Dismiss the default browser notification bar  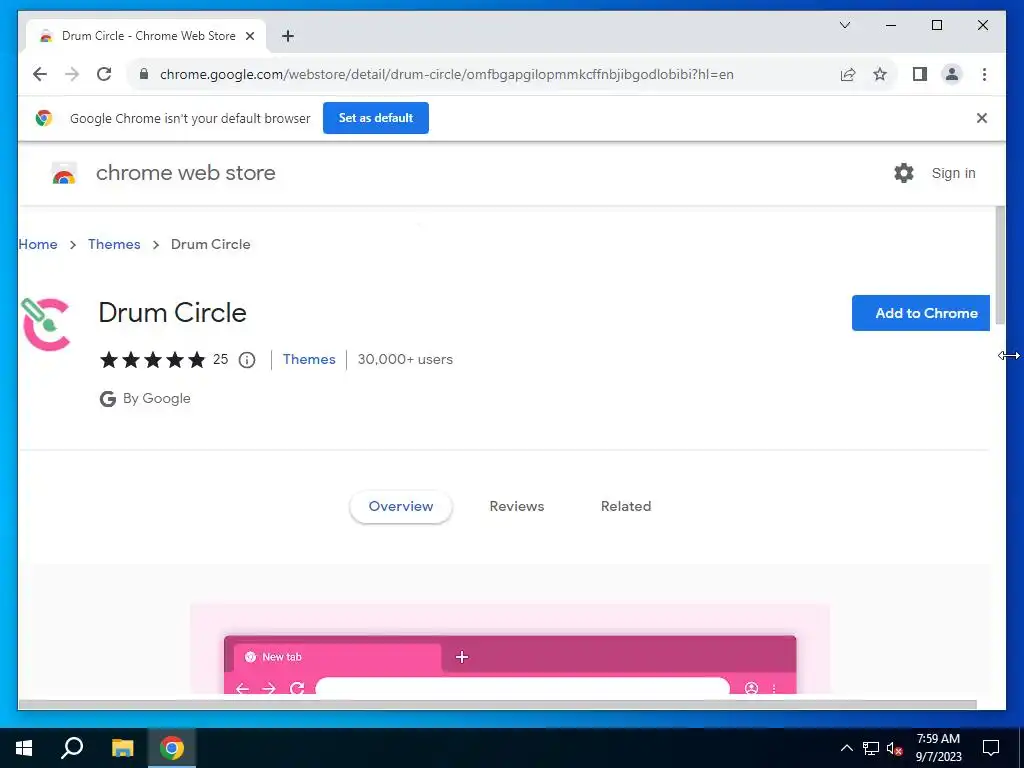982,118
